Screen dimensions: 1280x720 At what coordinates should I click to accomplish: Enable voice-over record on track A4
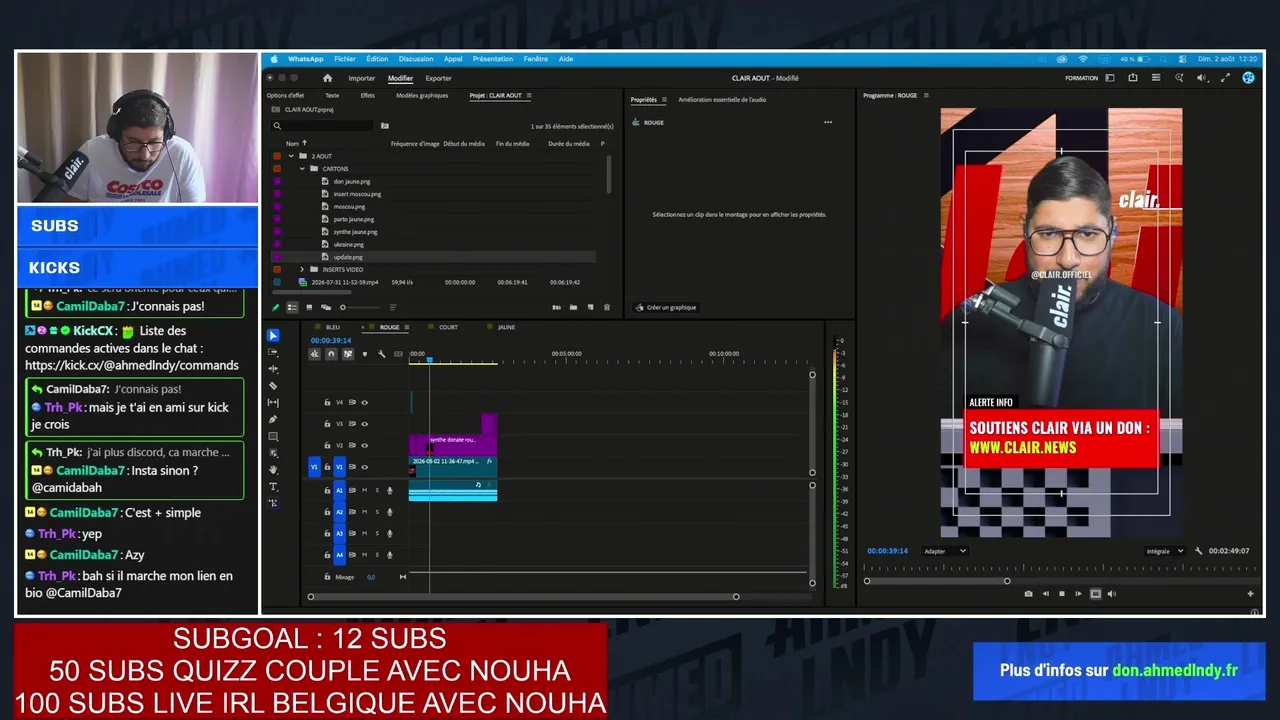pos(390,555)
